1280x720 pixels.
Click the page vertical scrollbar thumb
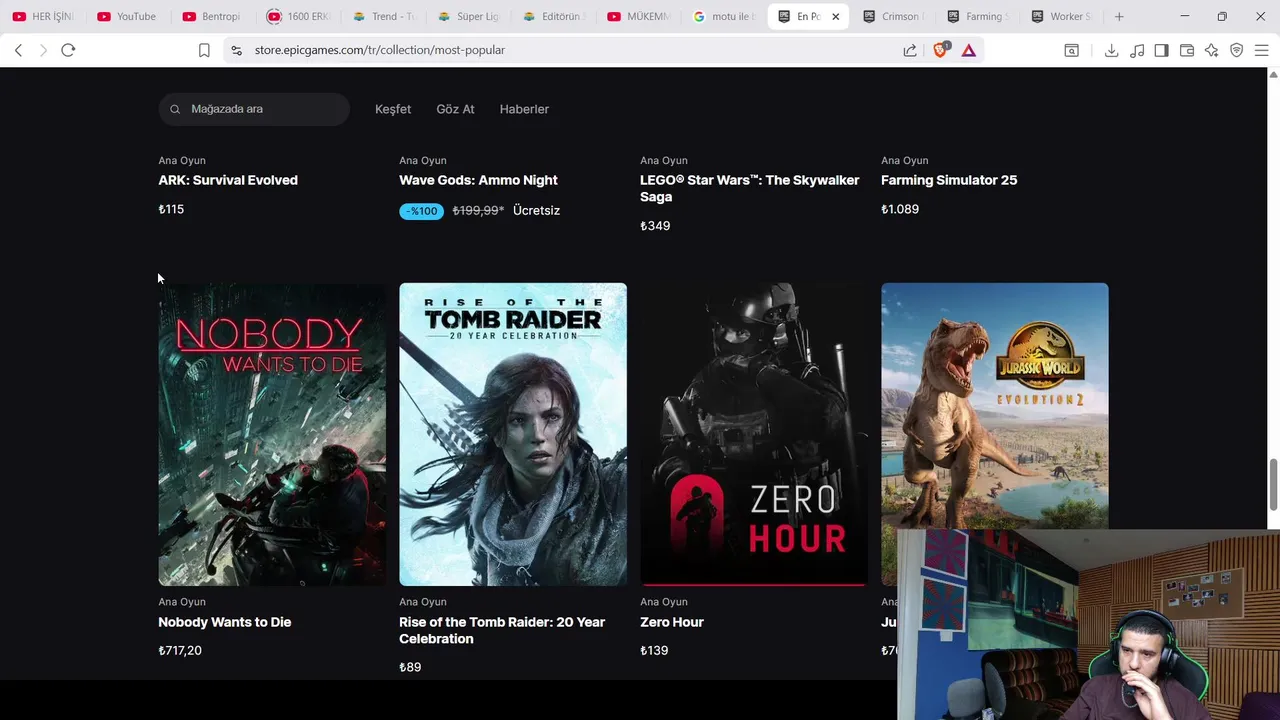pyautogui.click(x=1273, y=485)
